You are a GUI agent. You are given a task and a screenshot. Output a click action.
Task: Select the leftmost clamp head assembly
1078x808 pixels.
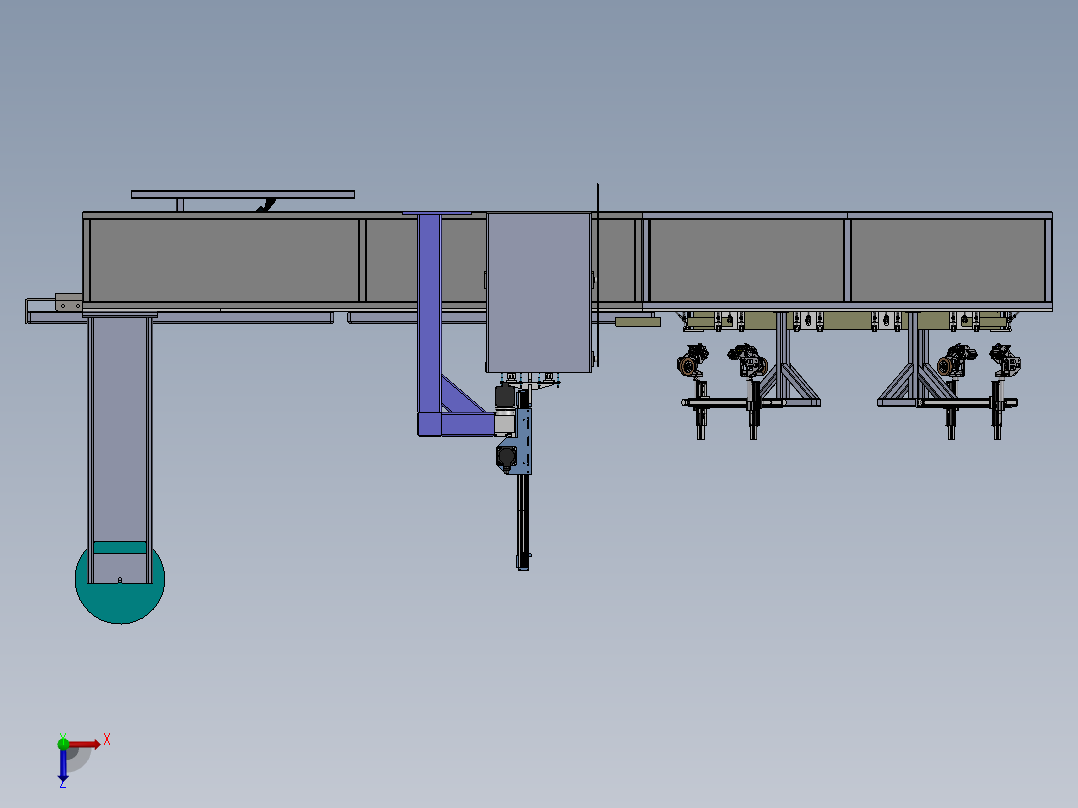pyautogui.click(x=692, y=361)
